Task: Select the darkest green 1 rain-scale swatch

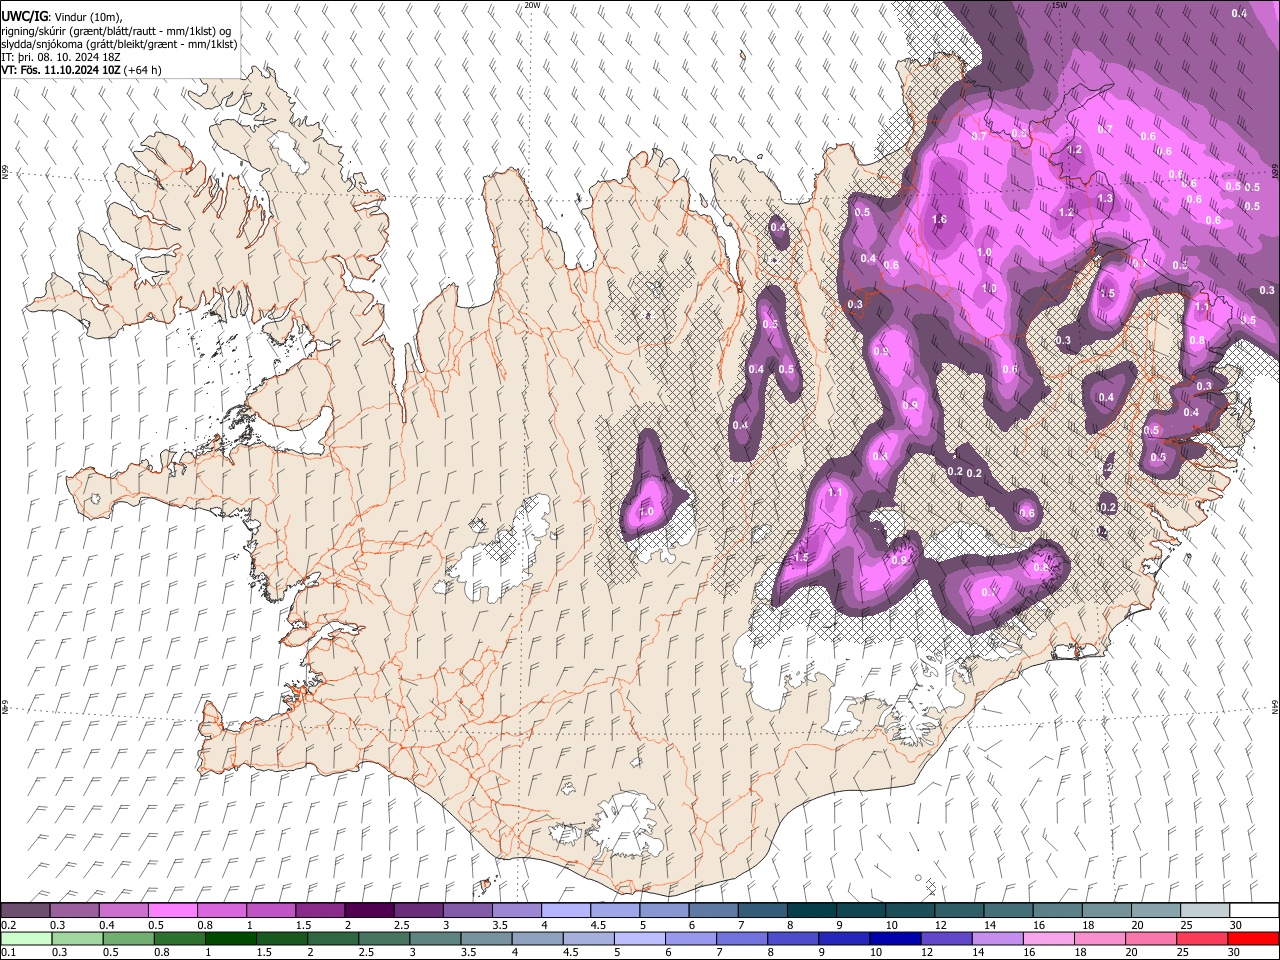Action: point(231,939)
